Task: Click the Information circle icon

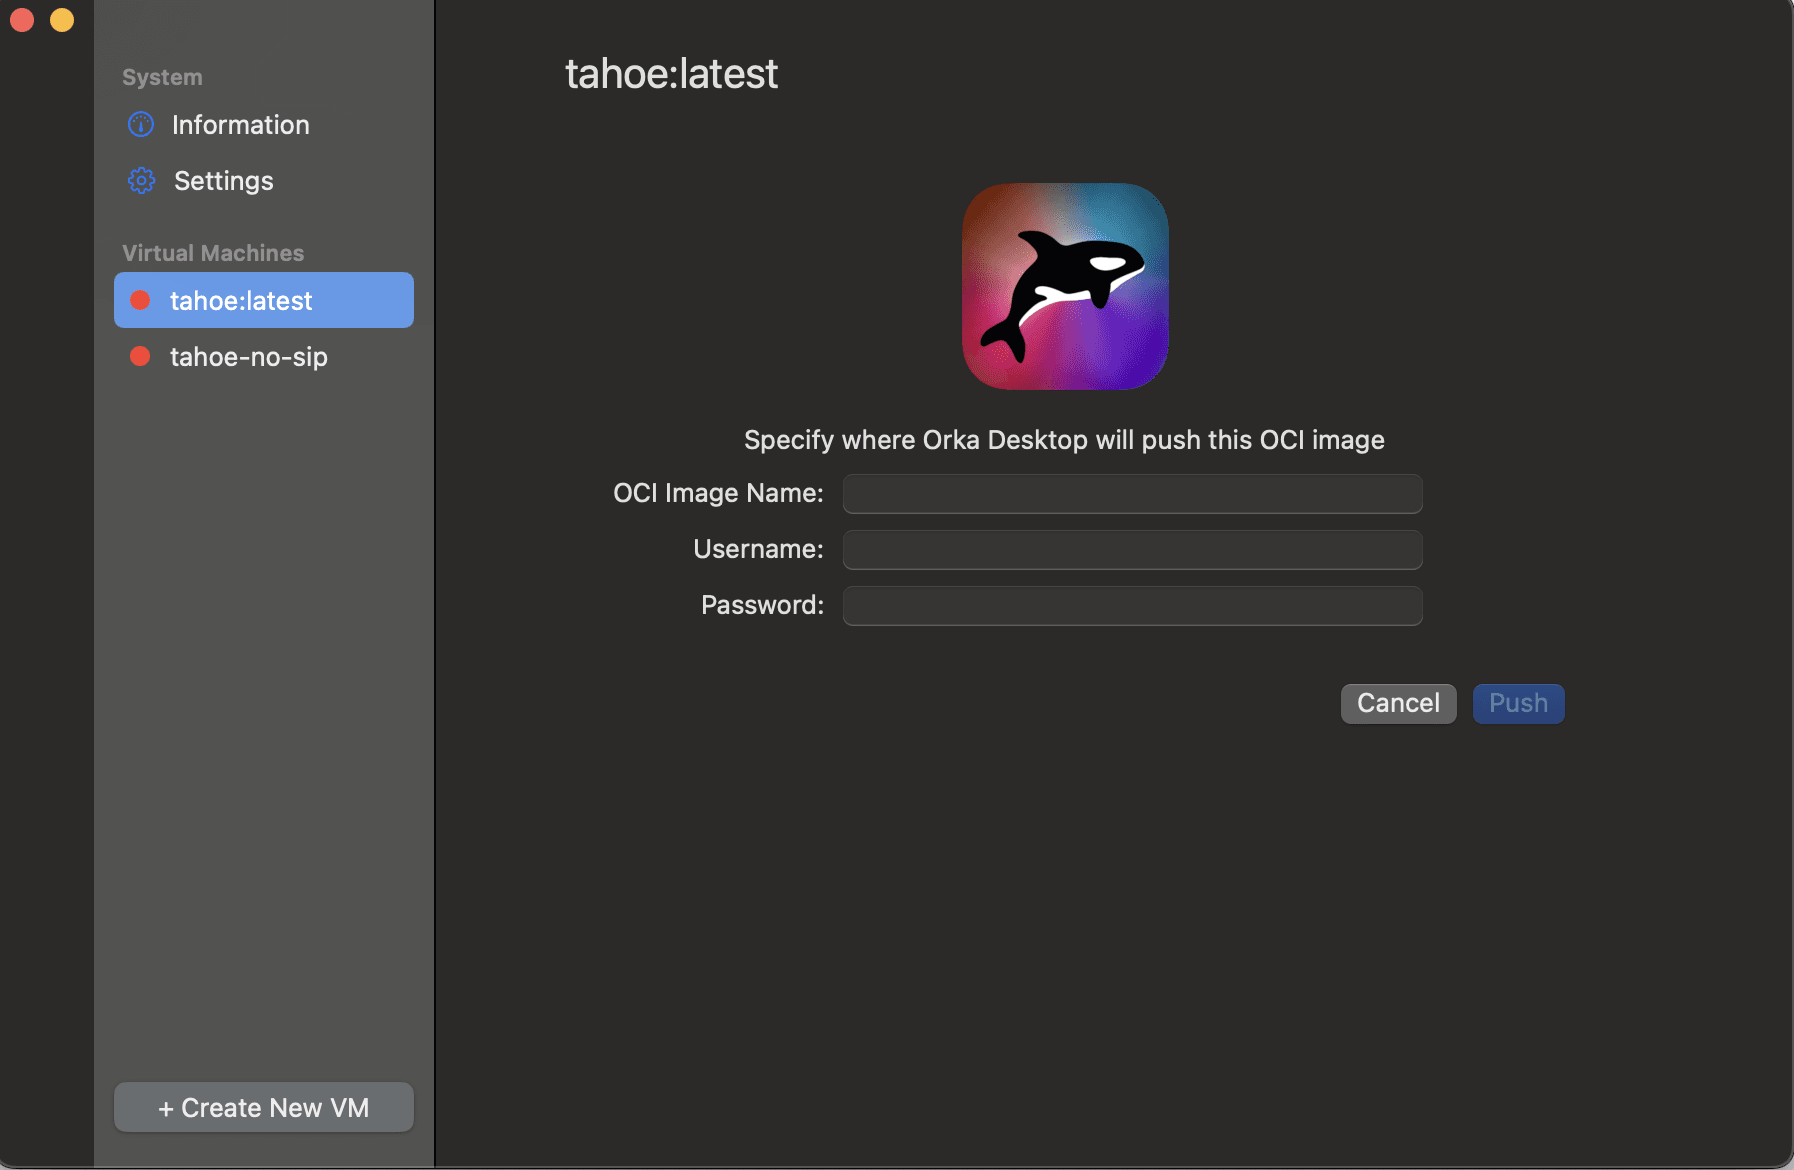Action: [x=141, y=125]
